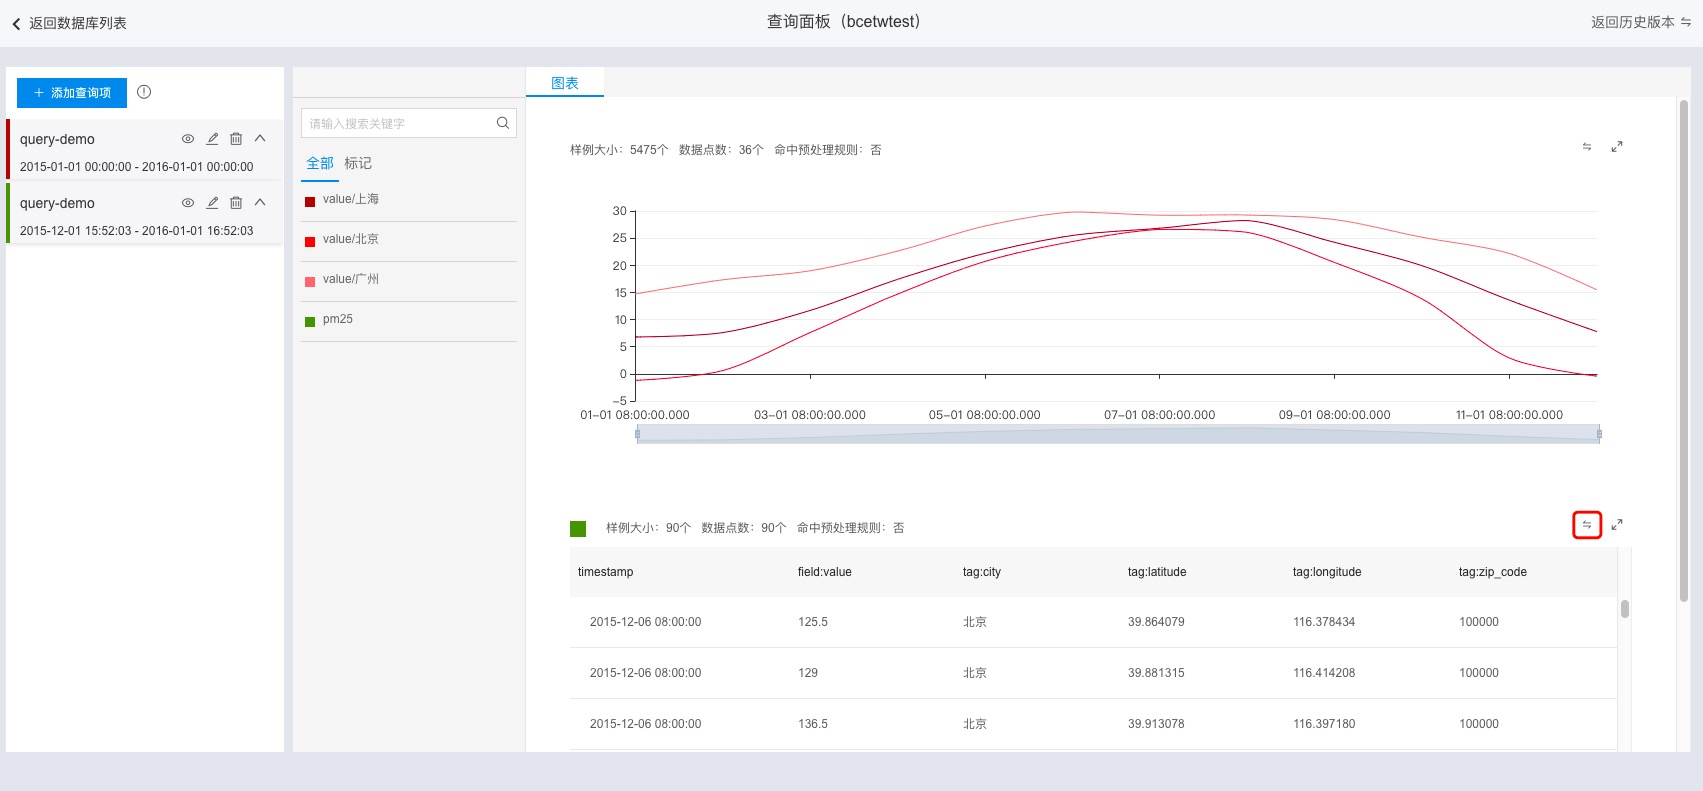This screenshot has width=1703, height=791.
Task: Open the info icon beside Add Query
Action: coord(144,92)
